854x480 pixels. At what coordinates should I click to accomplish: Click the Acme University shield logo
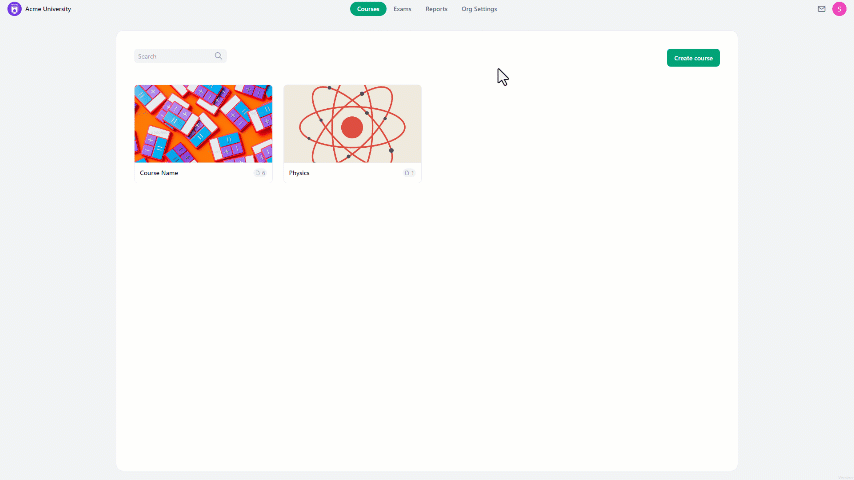pos(14,9)
